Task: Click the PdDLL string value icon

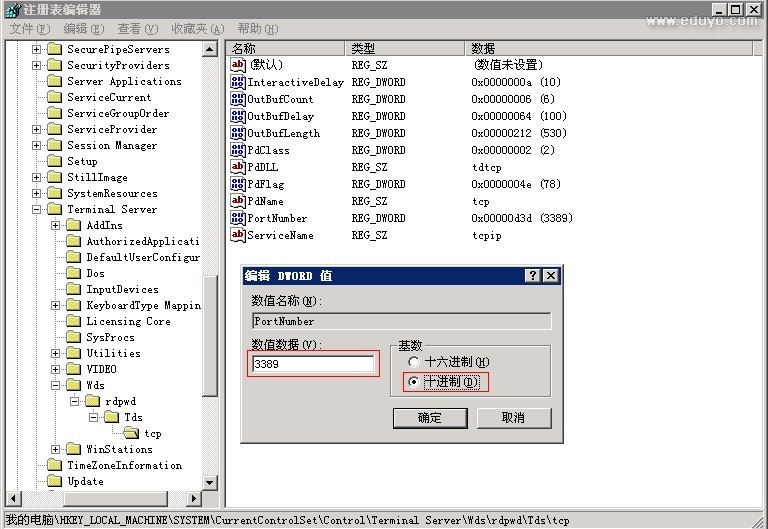Action: pos(238,167)
